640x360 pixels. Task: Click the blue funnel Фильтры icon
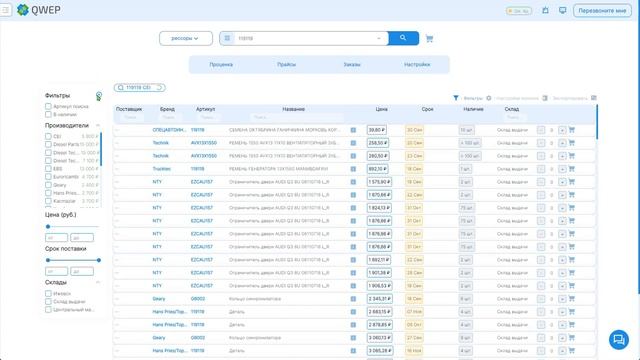(x=456, y=98)
